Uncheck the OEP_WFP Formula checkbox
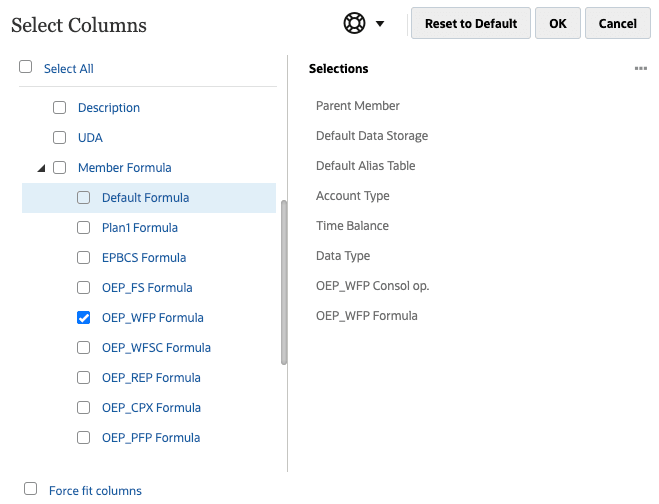 tap(84, 318)
